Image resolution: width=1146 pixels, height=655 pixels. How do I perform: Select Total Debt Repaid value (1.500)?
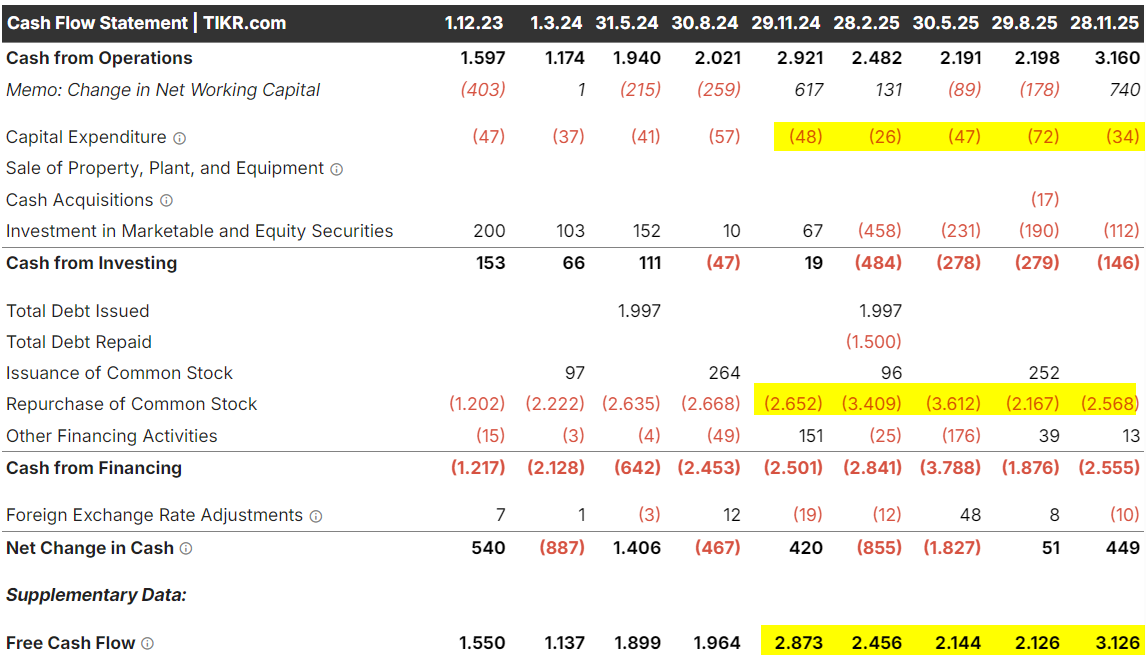click(874, 343)
